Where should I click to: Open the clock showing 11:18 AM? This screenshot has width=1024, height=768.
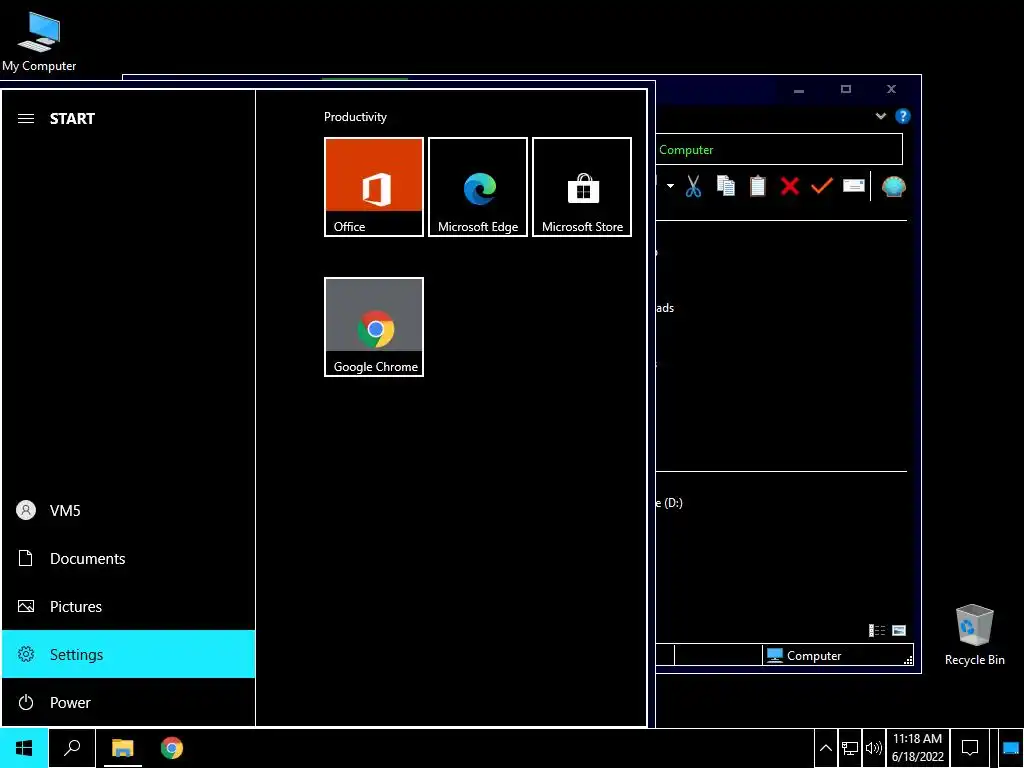point(918,748)
